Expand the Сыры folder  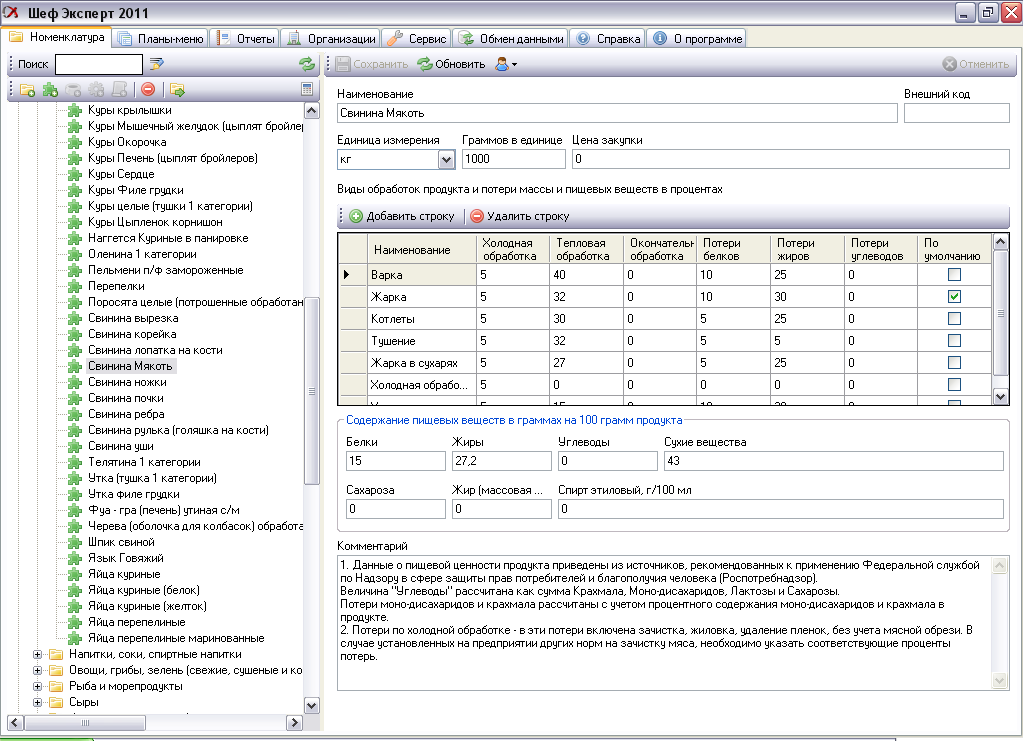37,703
